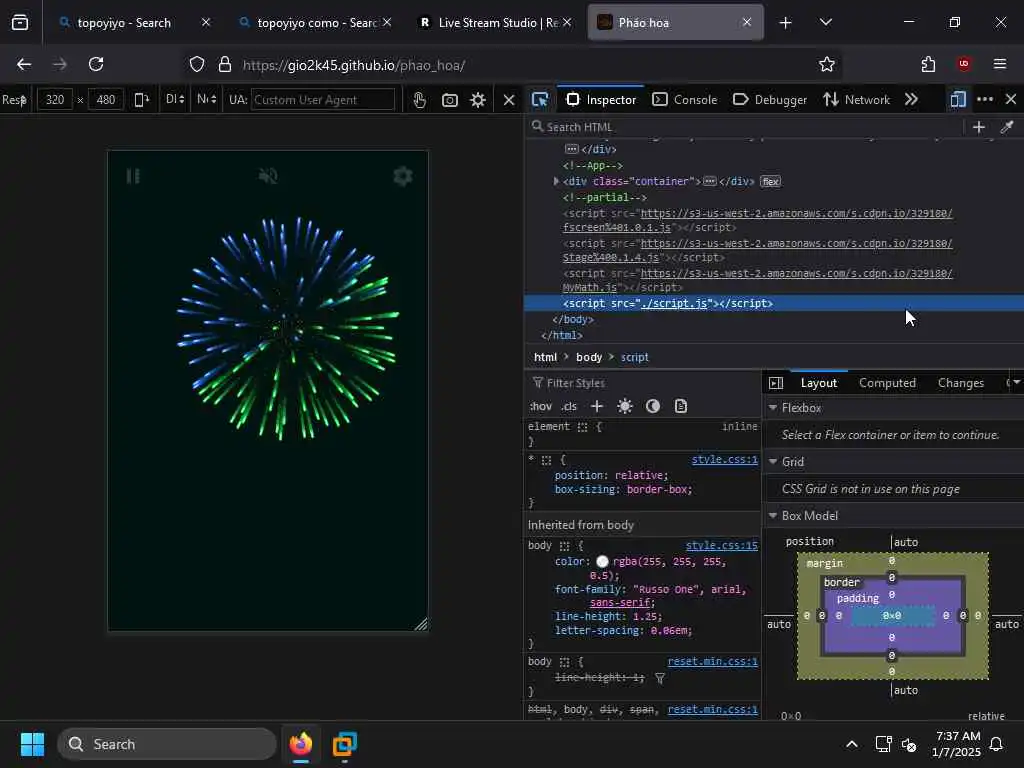Screen dimensions: 1024x768
Task: Collapse the Flexbox section
Action: point(773,408)
